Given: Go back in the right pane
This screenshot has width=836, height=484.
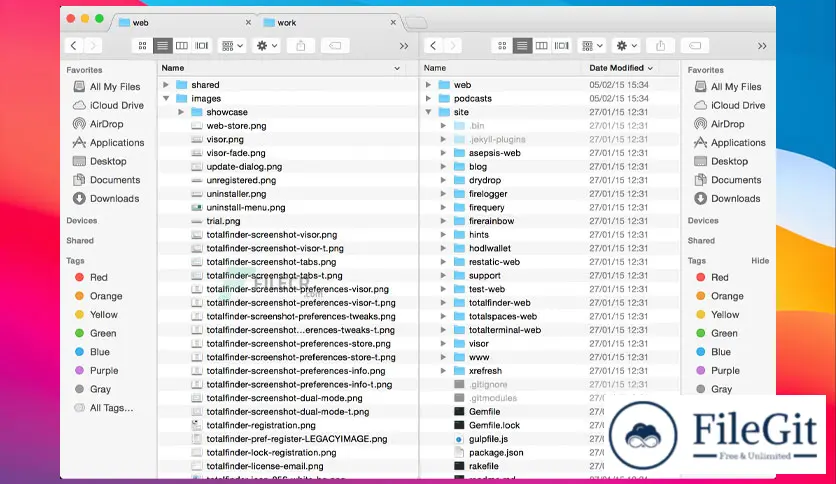Looking at the screenshot, I should tap(433, 46).
